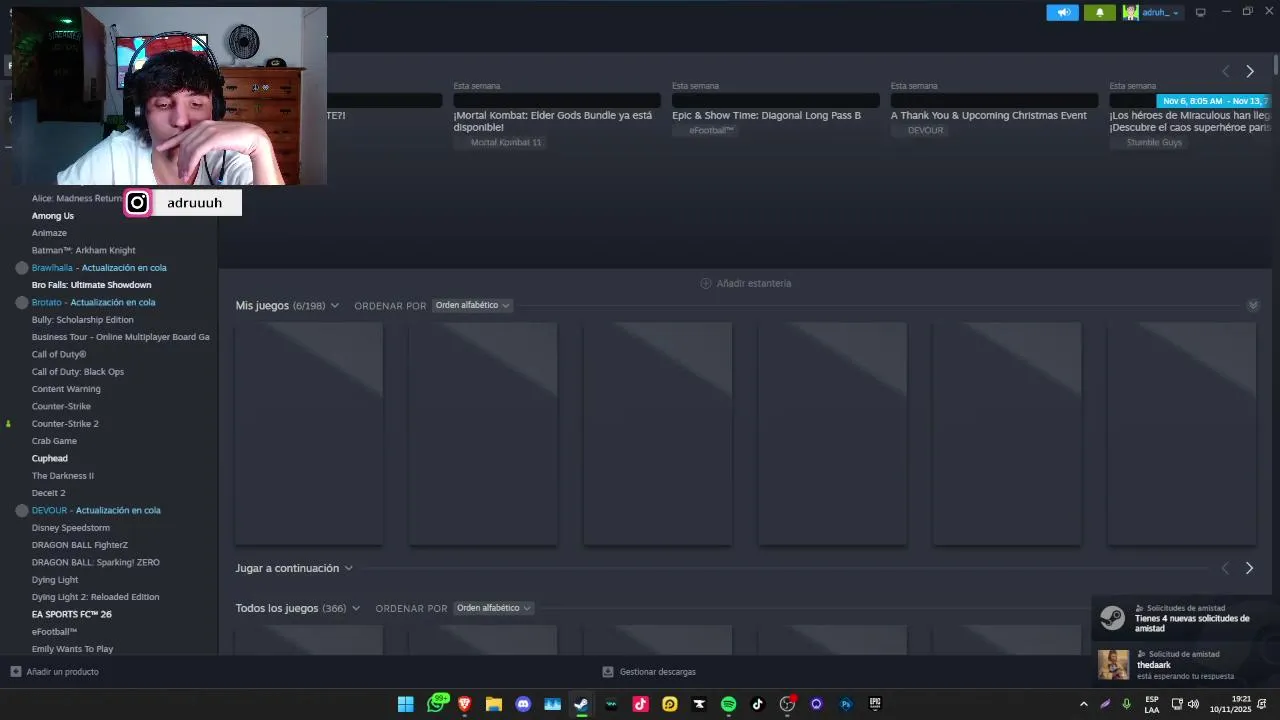Image resolution: width=1280 pixels, height=720 pixels.
Task: Select Dying Light 2: Reloaded Edition
Action: (x=95, y=597)
